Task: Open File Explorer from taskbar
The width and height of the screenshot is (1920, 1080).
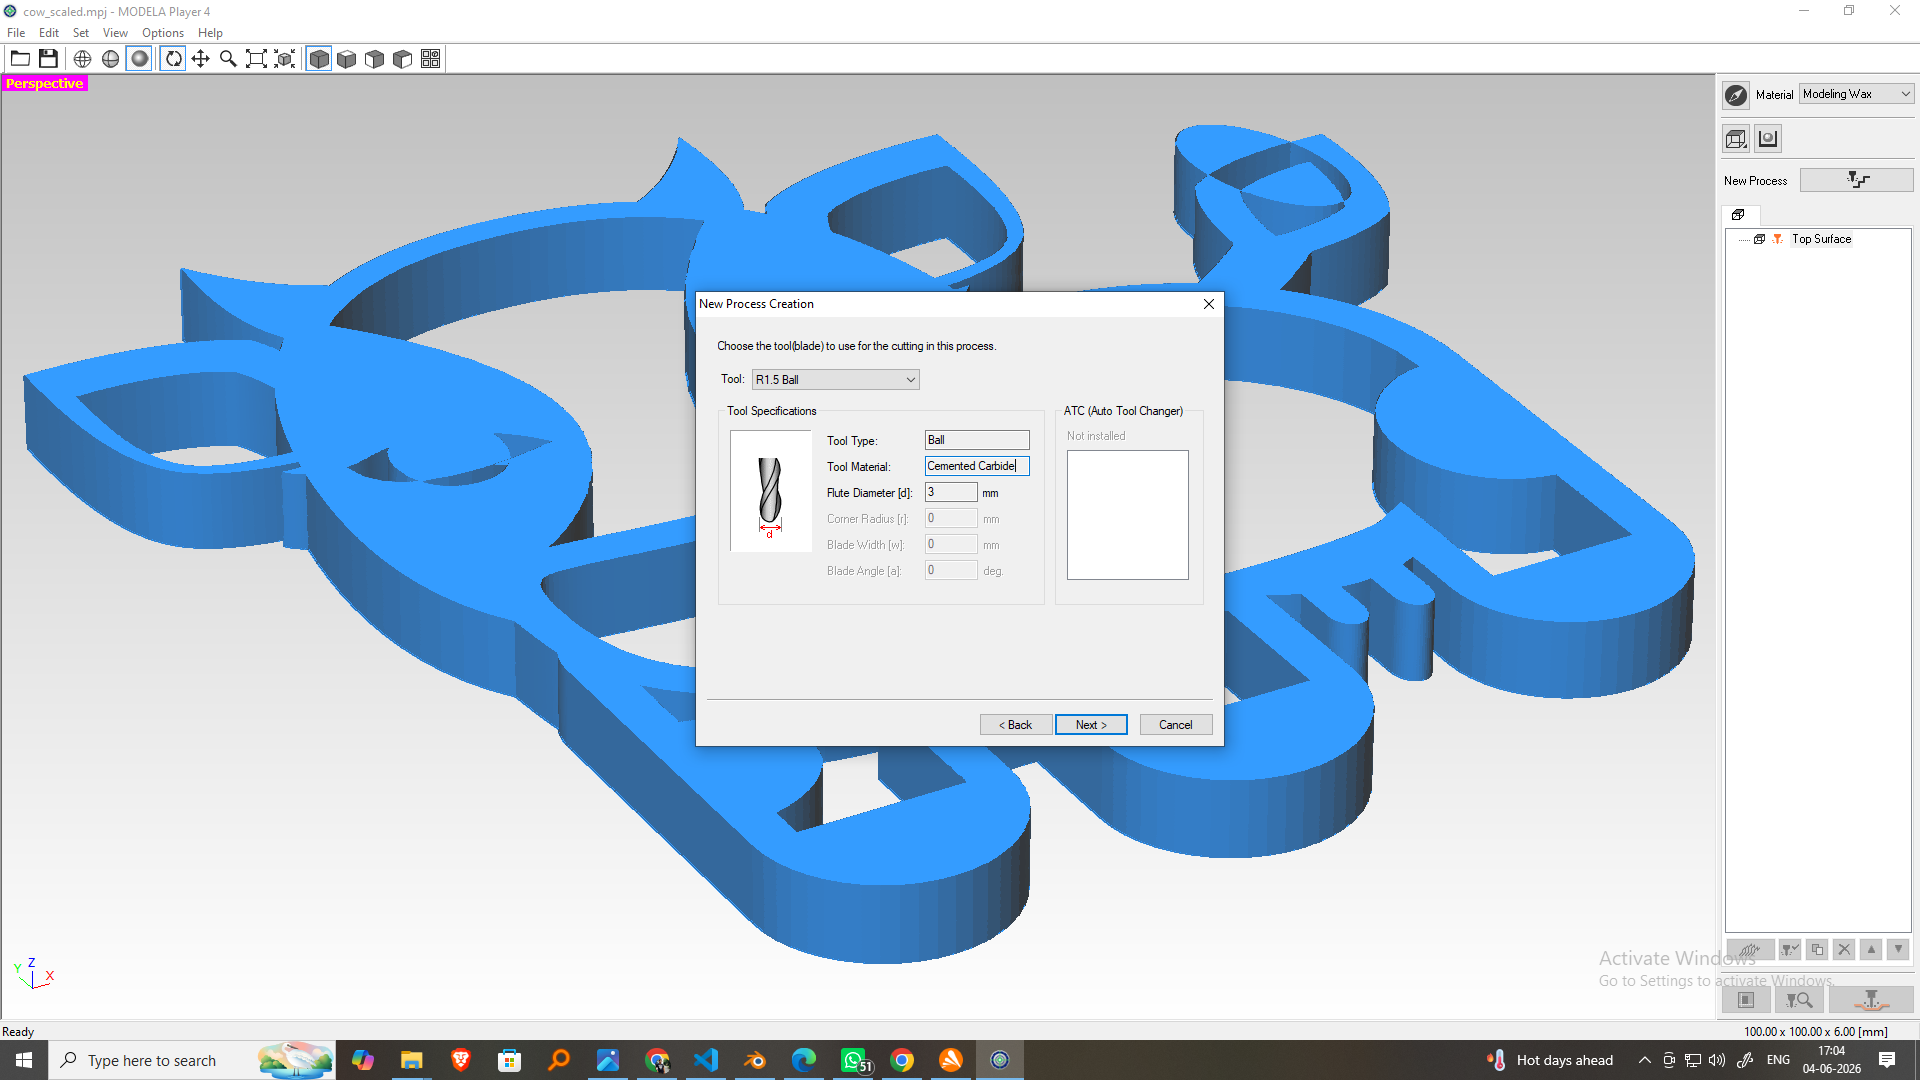Action: pos(411,1060)
